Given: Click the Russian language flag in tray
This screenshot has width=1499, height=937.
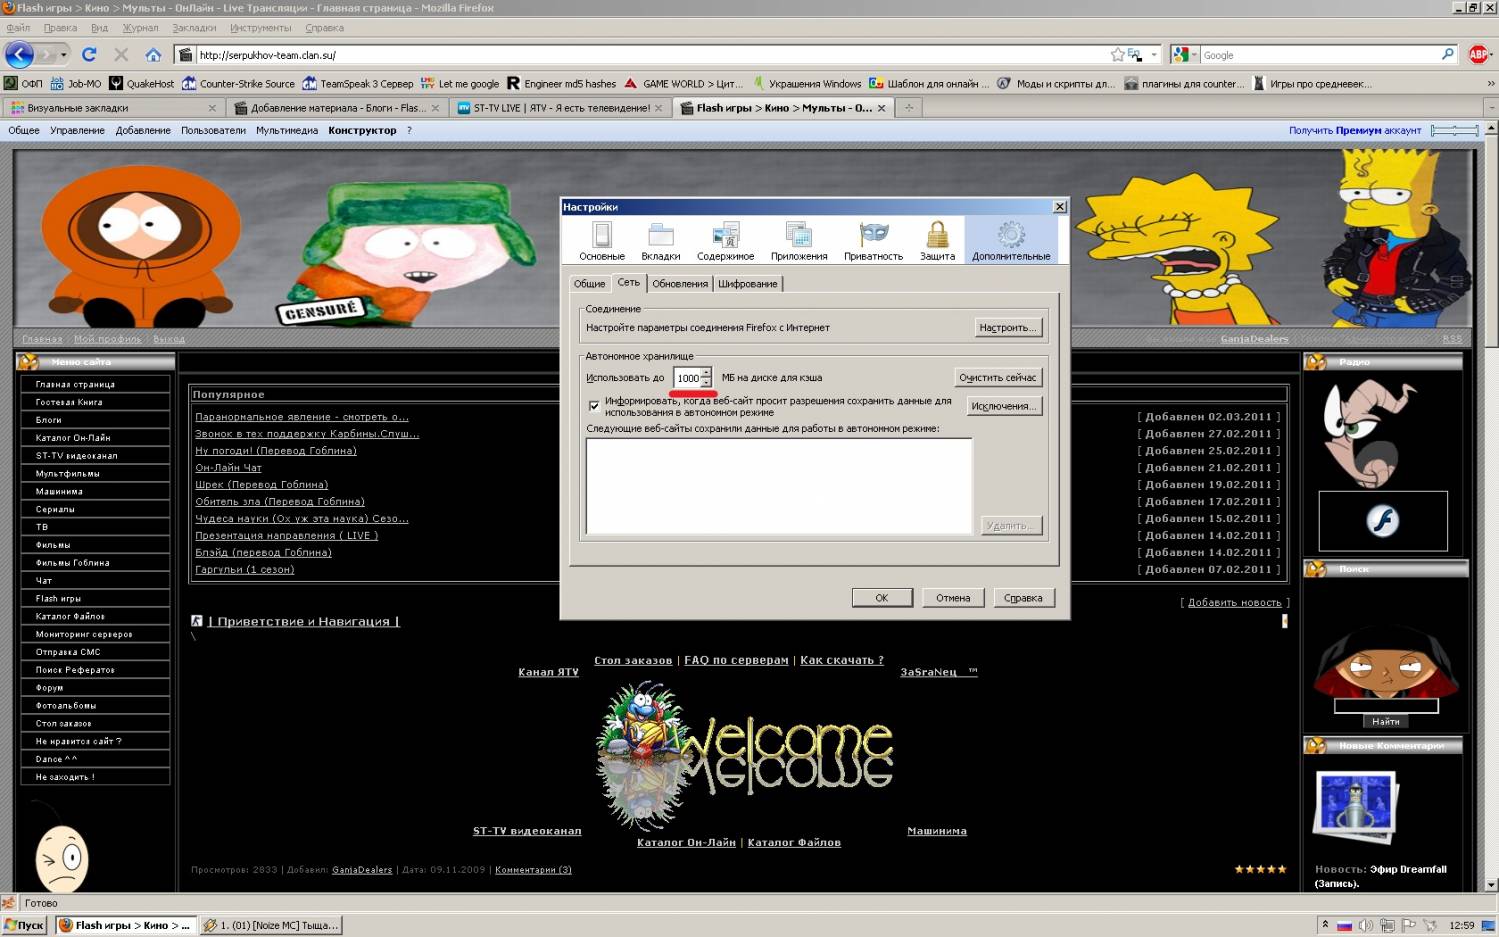Looking at the screenshot, I should pyautogui.click(x=1344, y=925).
